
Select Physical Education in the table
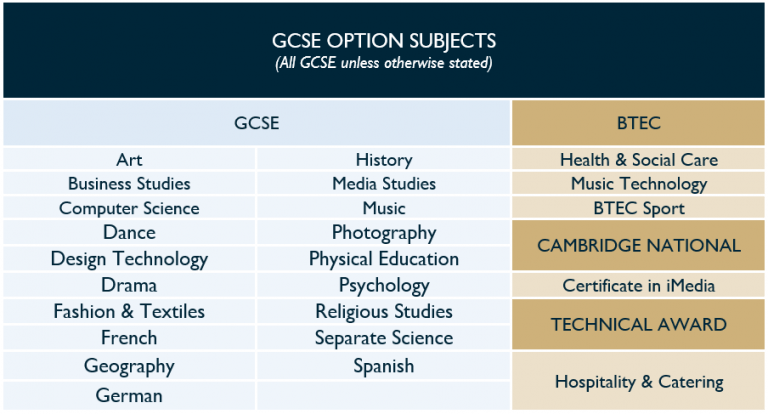[384, 259]
